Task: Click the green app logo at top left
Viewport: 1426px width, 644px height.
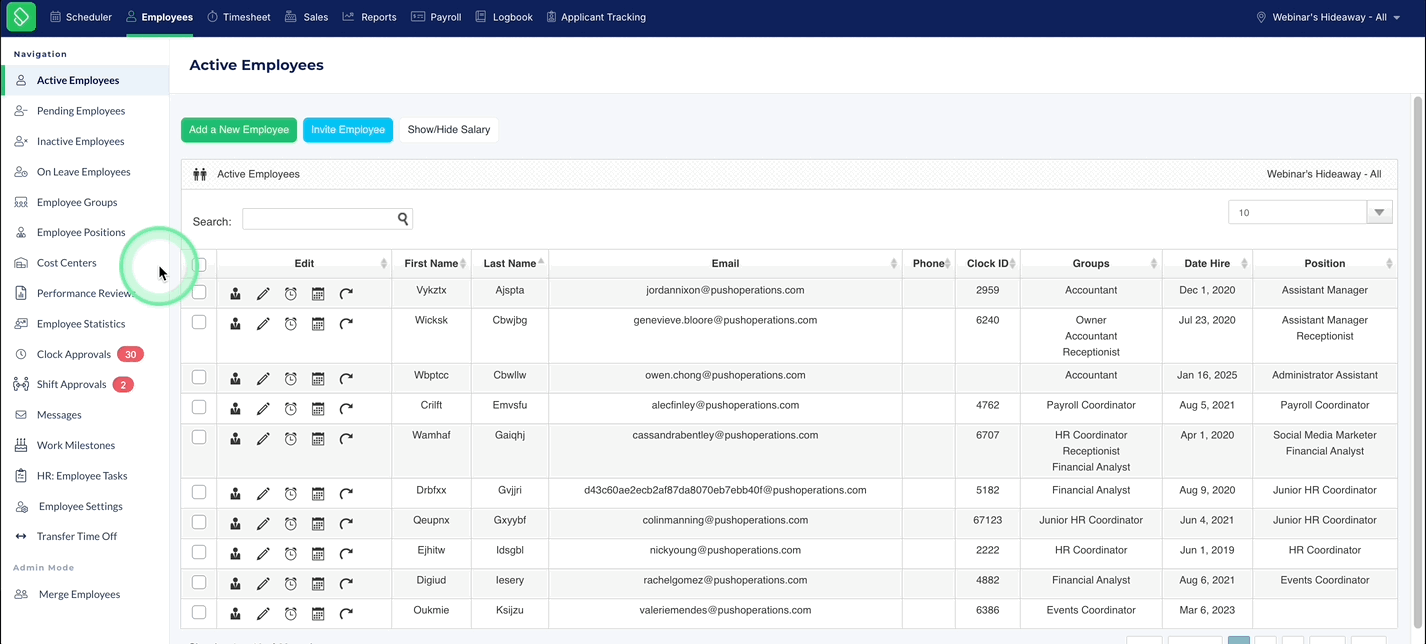Action: (x=21, y=17)
